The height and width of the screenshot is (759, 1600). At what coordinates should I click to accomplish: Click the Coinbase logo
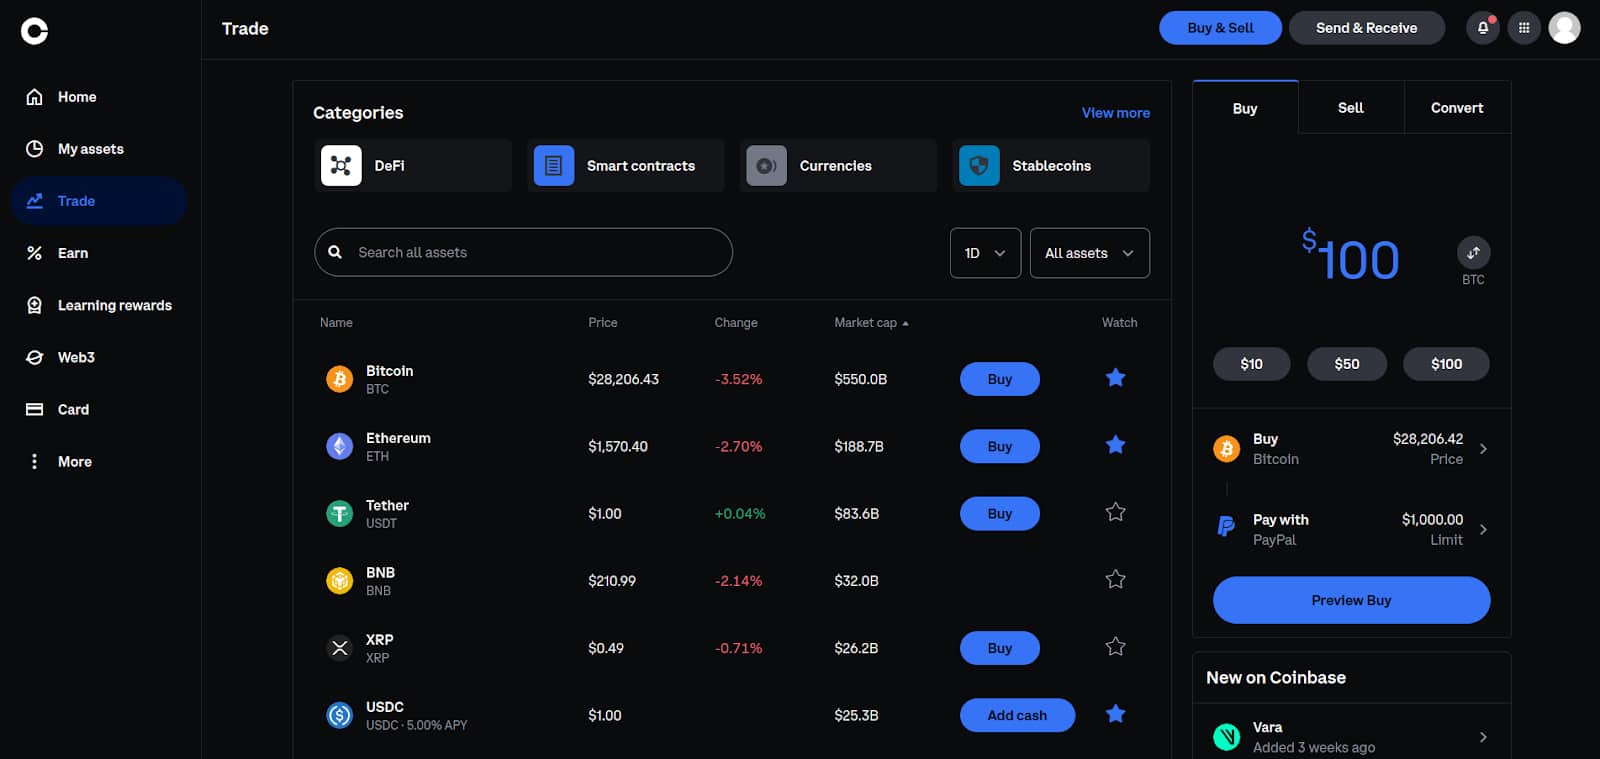click(34, 31)
